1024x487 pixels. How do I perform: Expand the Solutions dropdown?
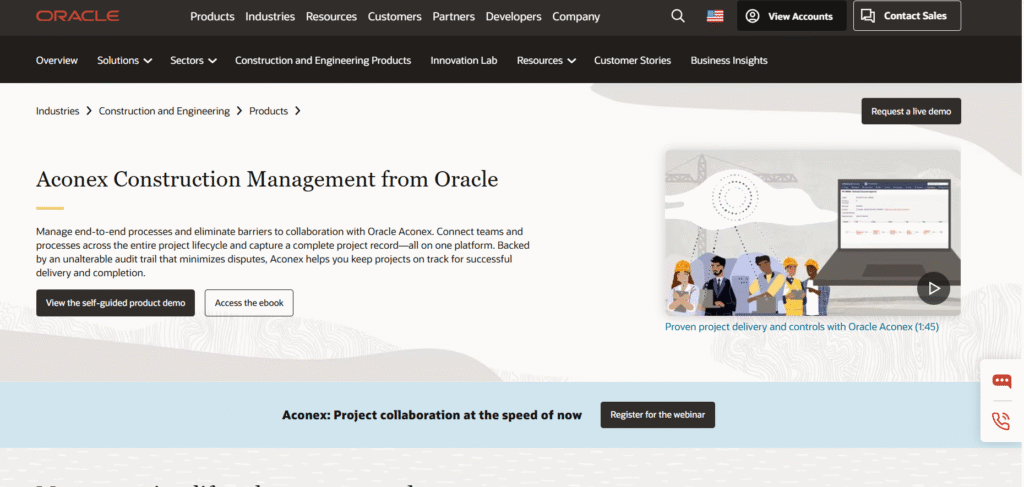tap(124, 60)
